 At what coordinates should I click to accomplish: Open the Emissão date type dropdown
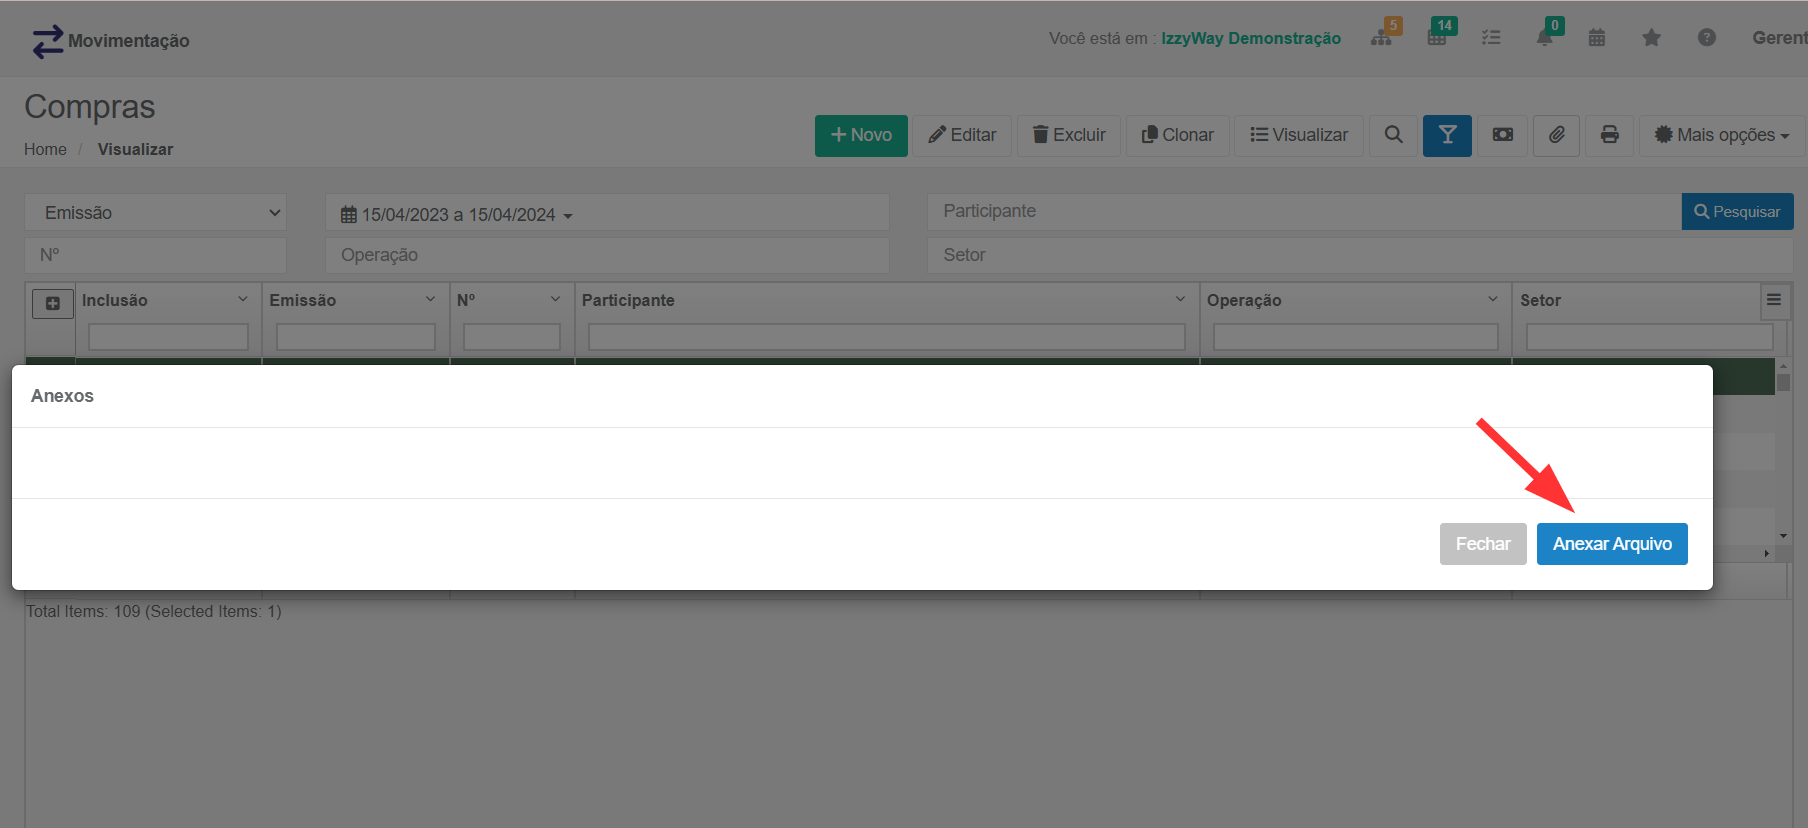[155, 213]
